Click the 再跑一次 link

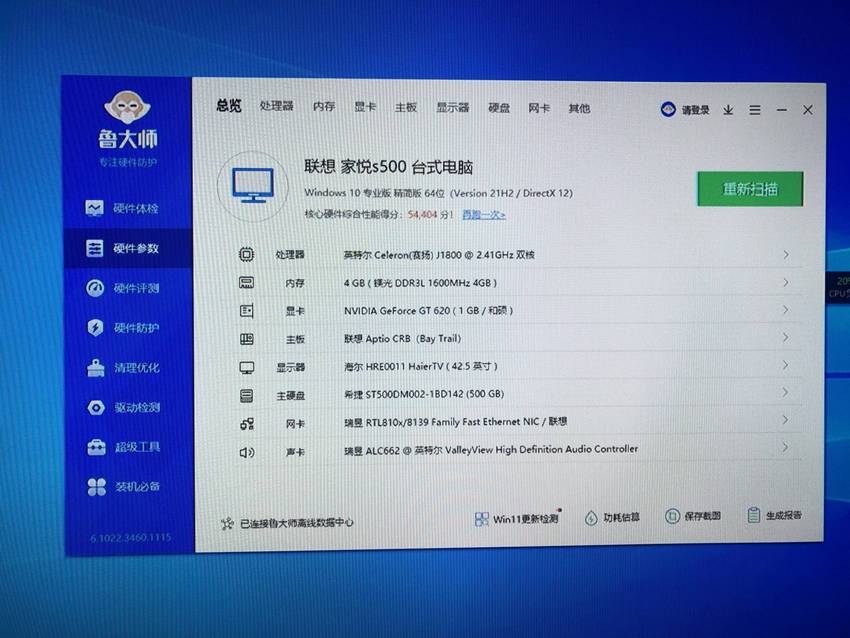(484, 215)
